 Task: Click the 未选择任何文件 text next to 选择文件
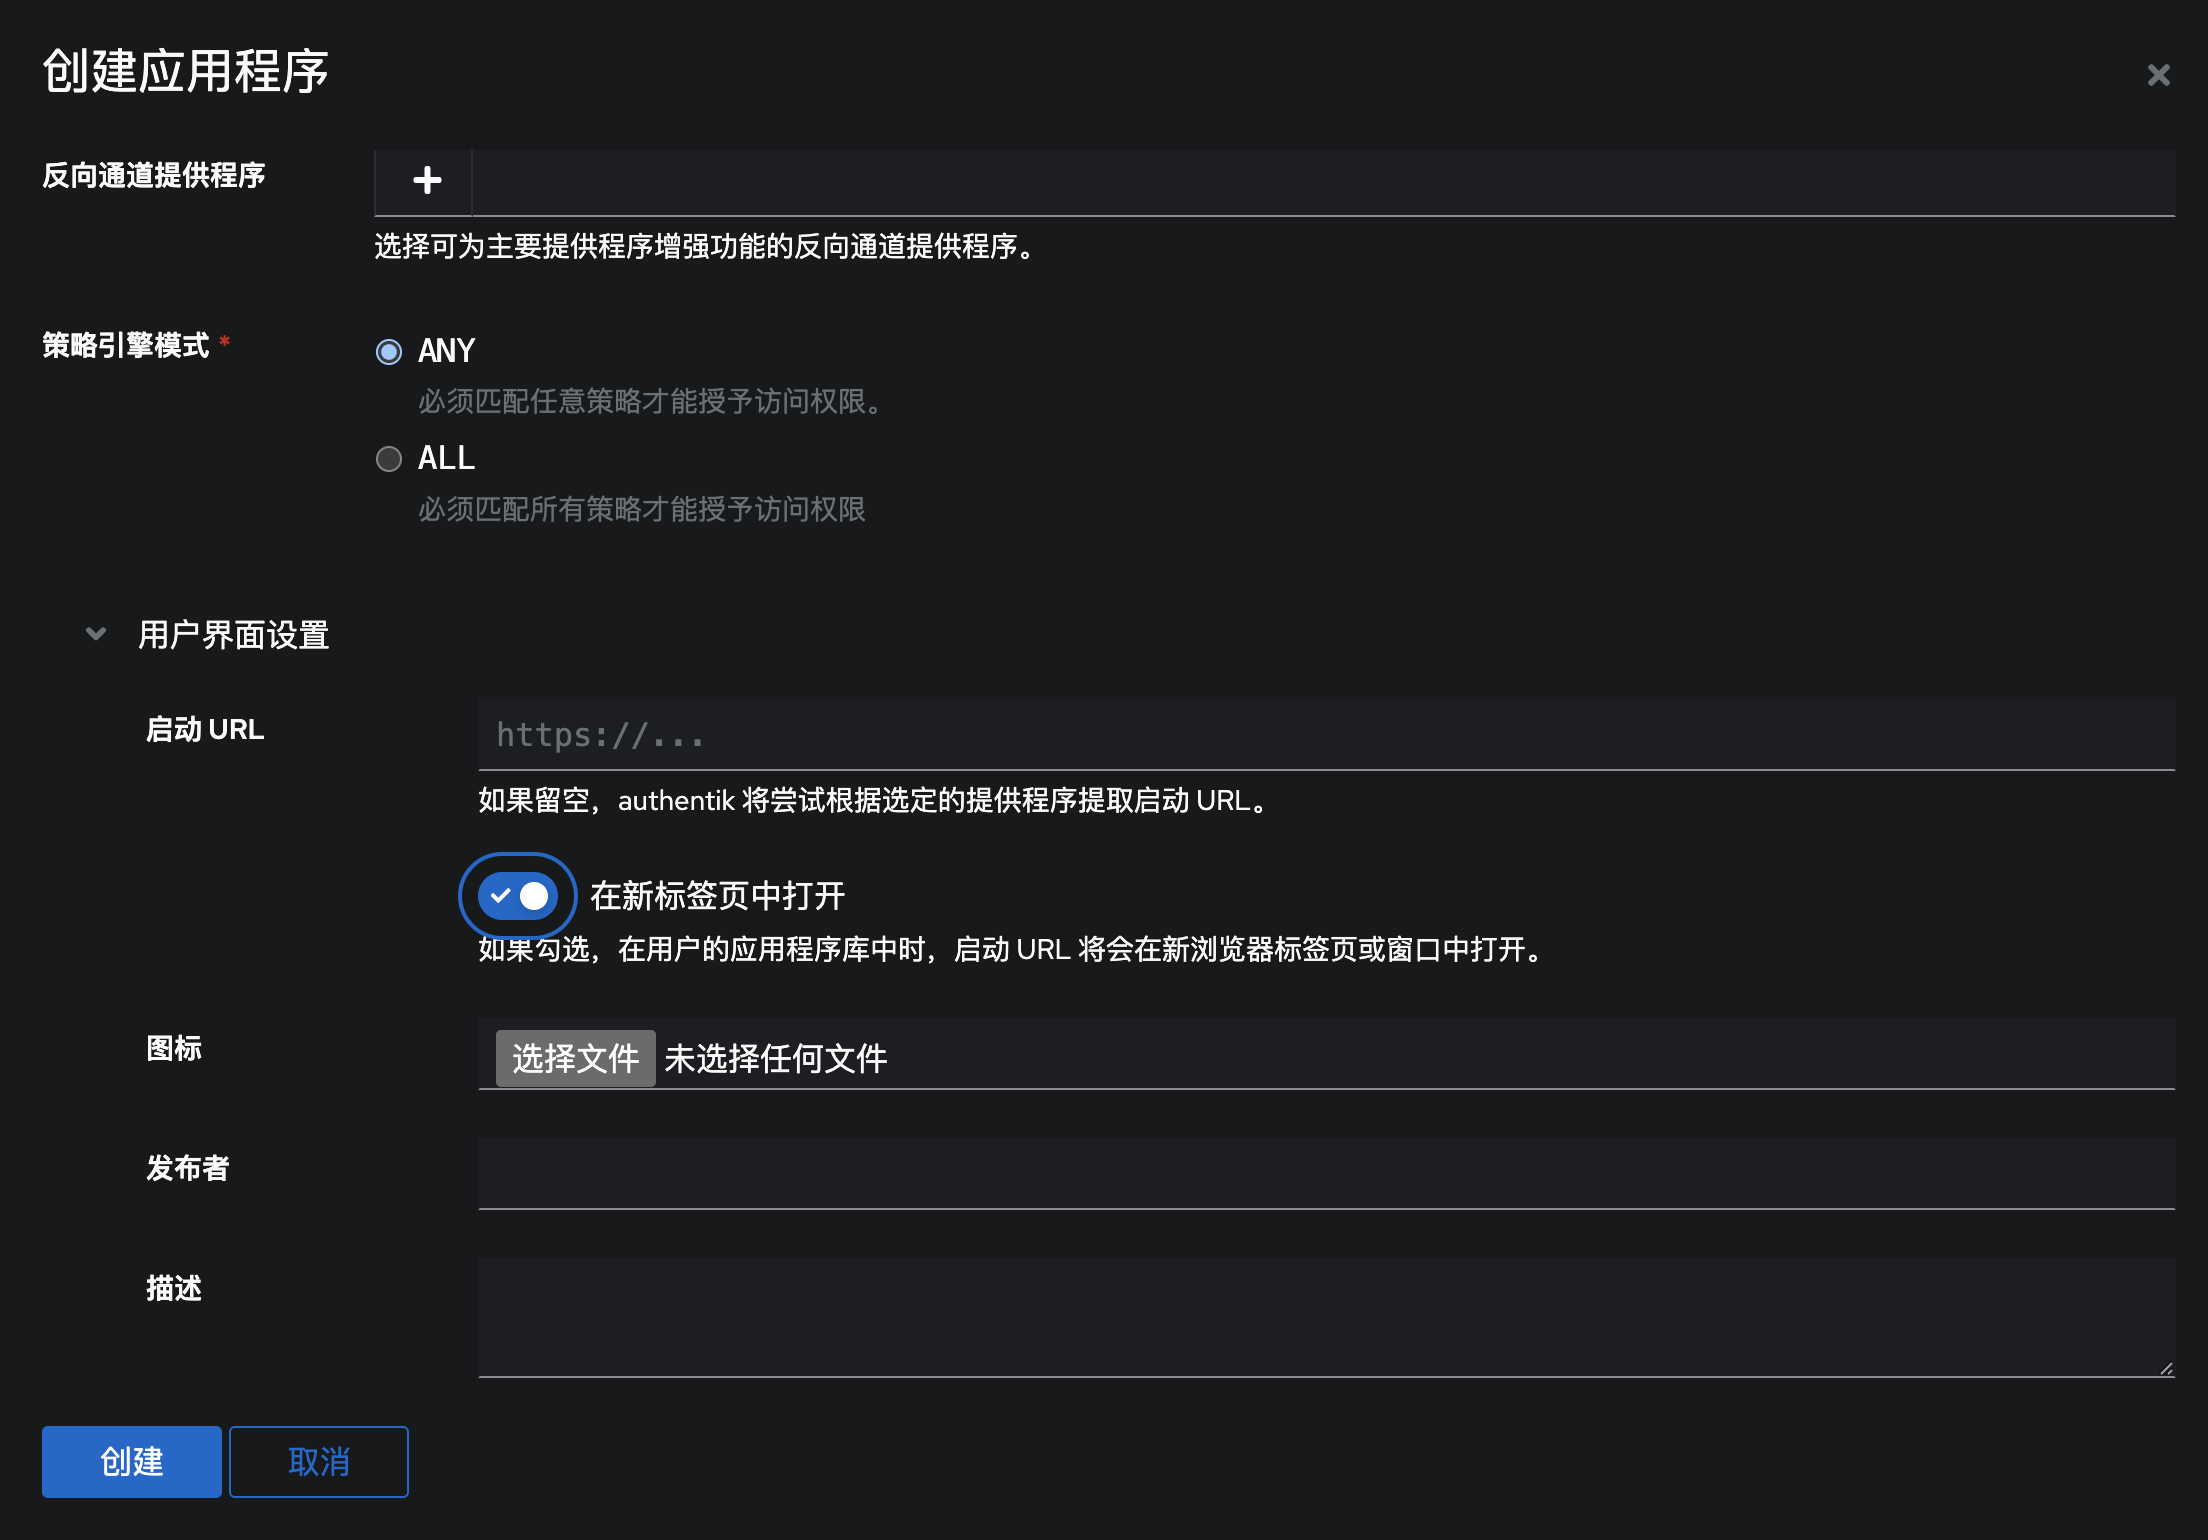(776, 1058)
